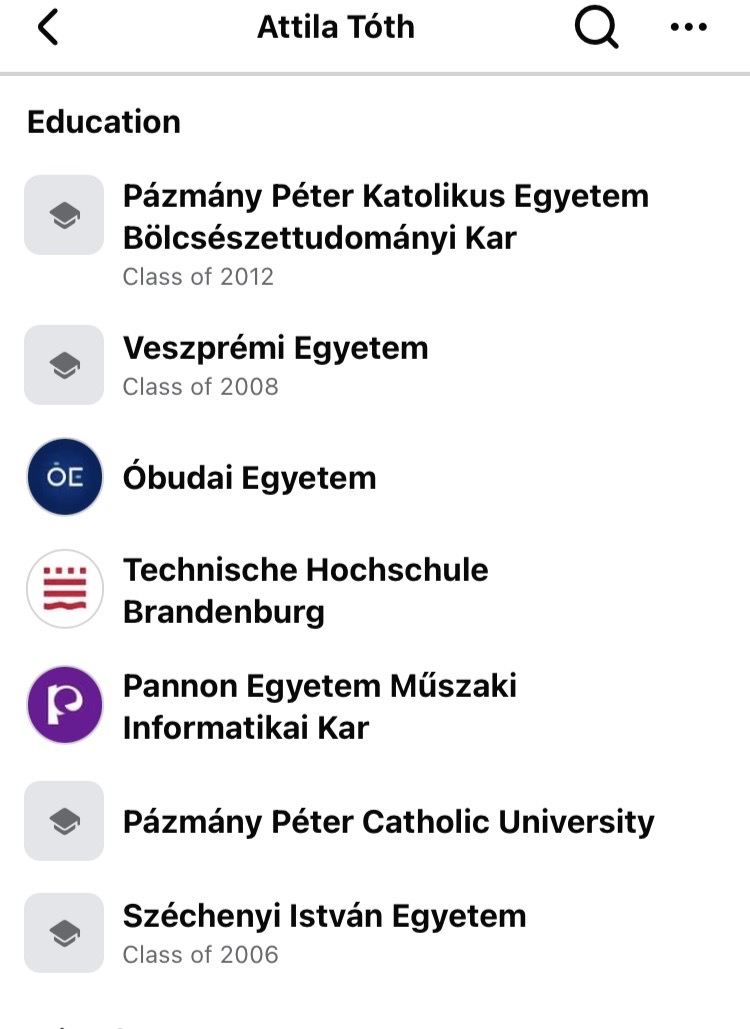This screenshot has height=1029, width=750.
Task: Tap the Attila Tóth page title
Action: pyautogui.click(x=336, y=28)
